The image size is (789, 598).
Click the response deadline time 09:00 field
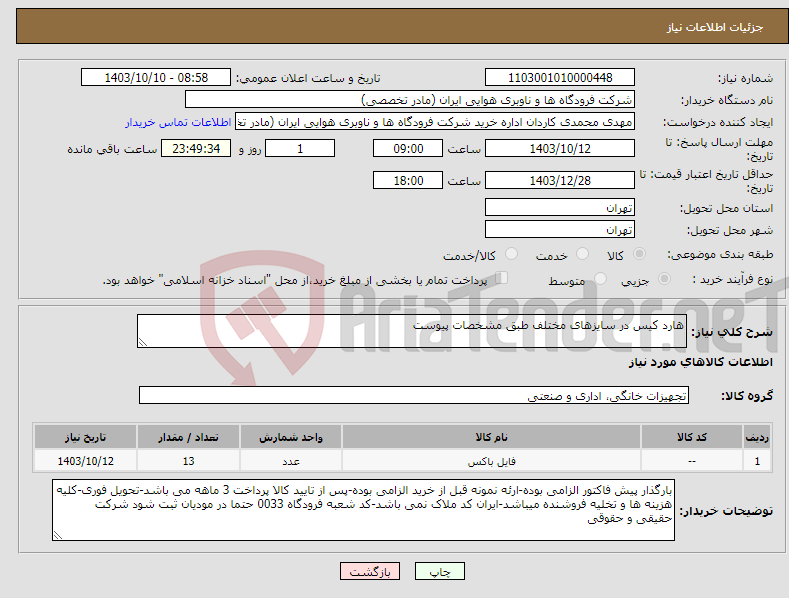coord(408,148)
